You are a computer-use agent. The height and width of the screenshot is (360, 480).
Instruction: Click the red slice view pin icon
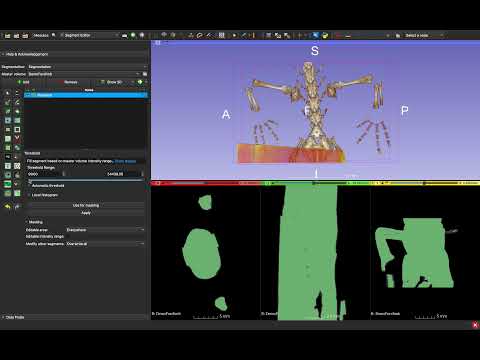158,183
